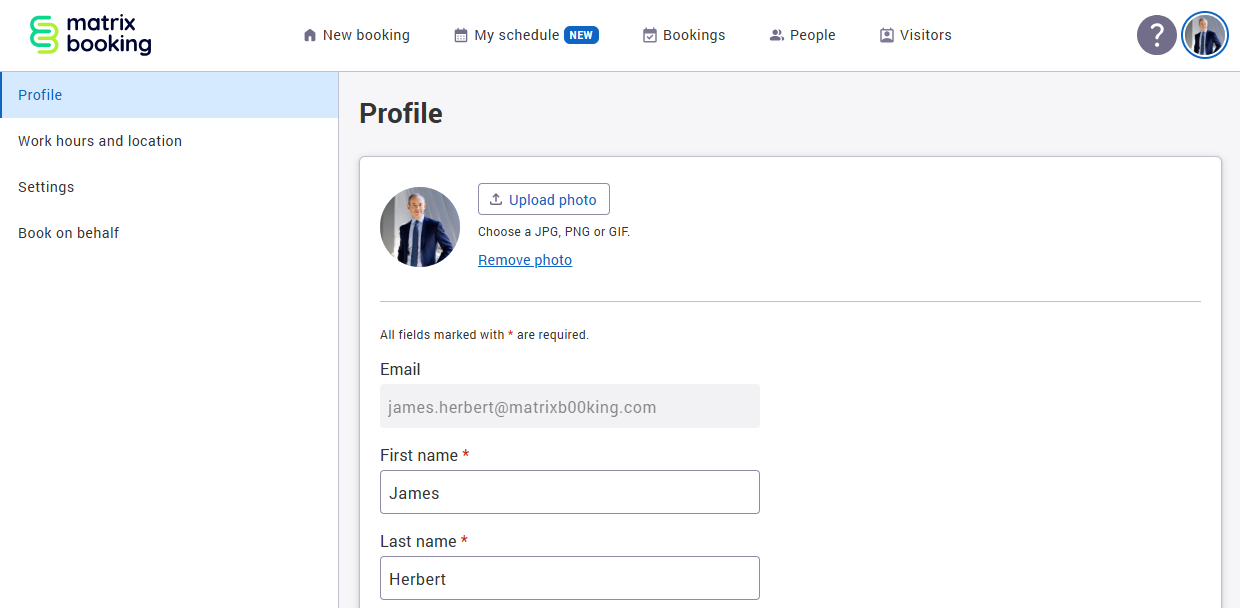Click the My schedule calendar icon

[x=461, y=35]
